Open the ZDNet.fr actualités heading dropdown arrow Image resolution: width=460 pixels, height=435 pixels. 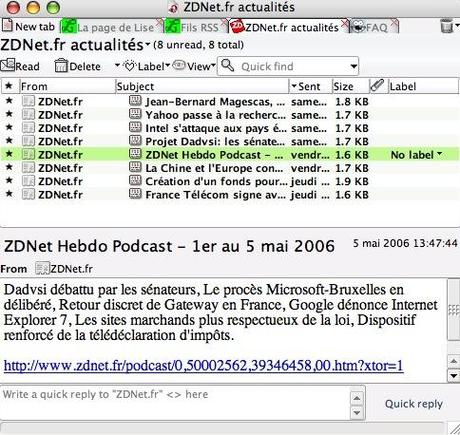147,44
